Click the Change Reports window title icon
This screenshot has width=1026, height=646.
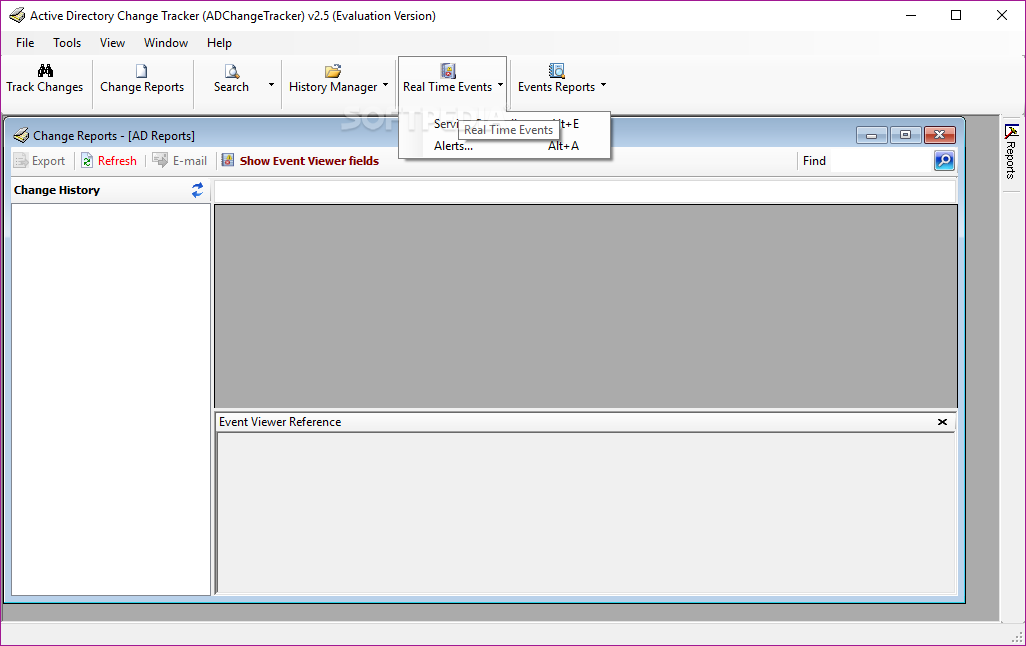pyautogui.click(x=21, y=135)
